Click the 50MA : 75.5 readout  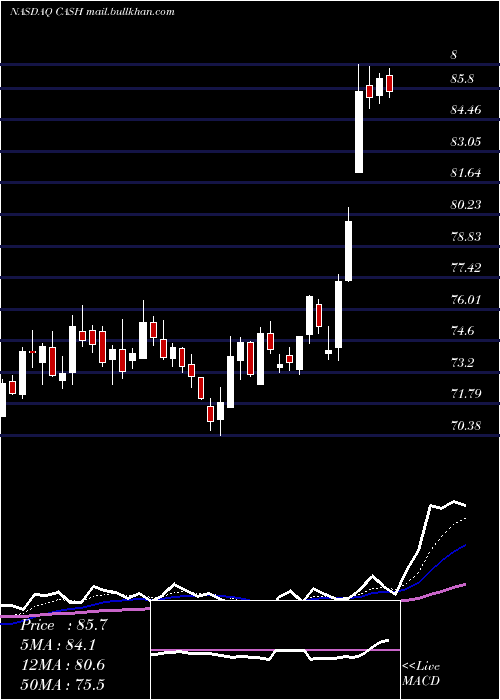pos(63,685)
